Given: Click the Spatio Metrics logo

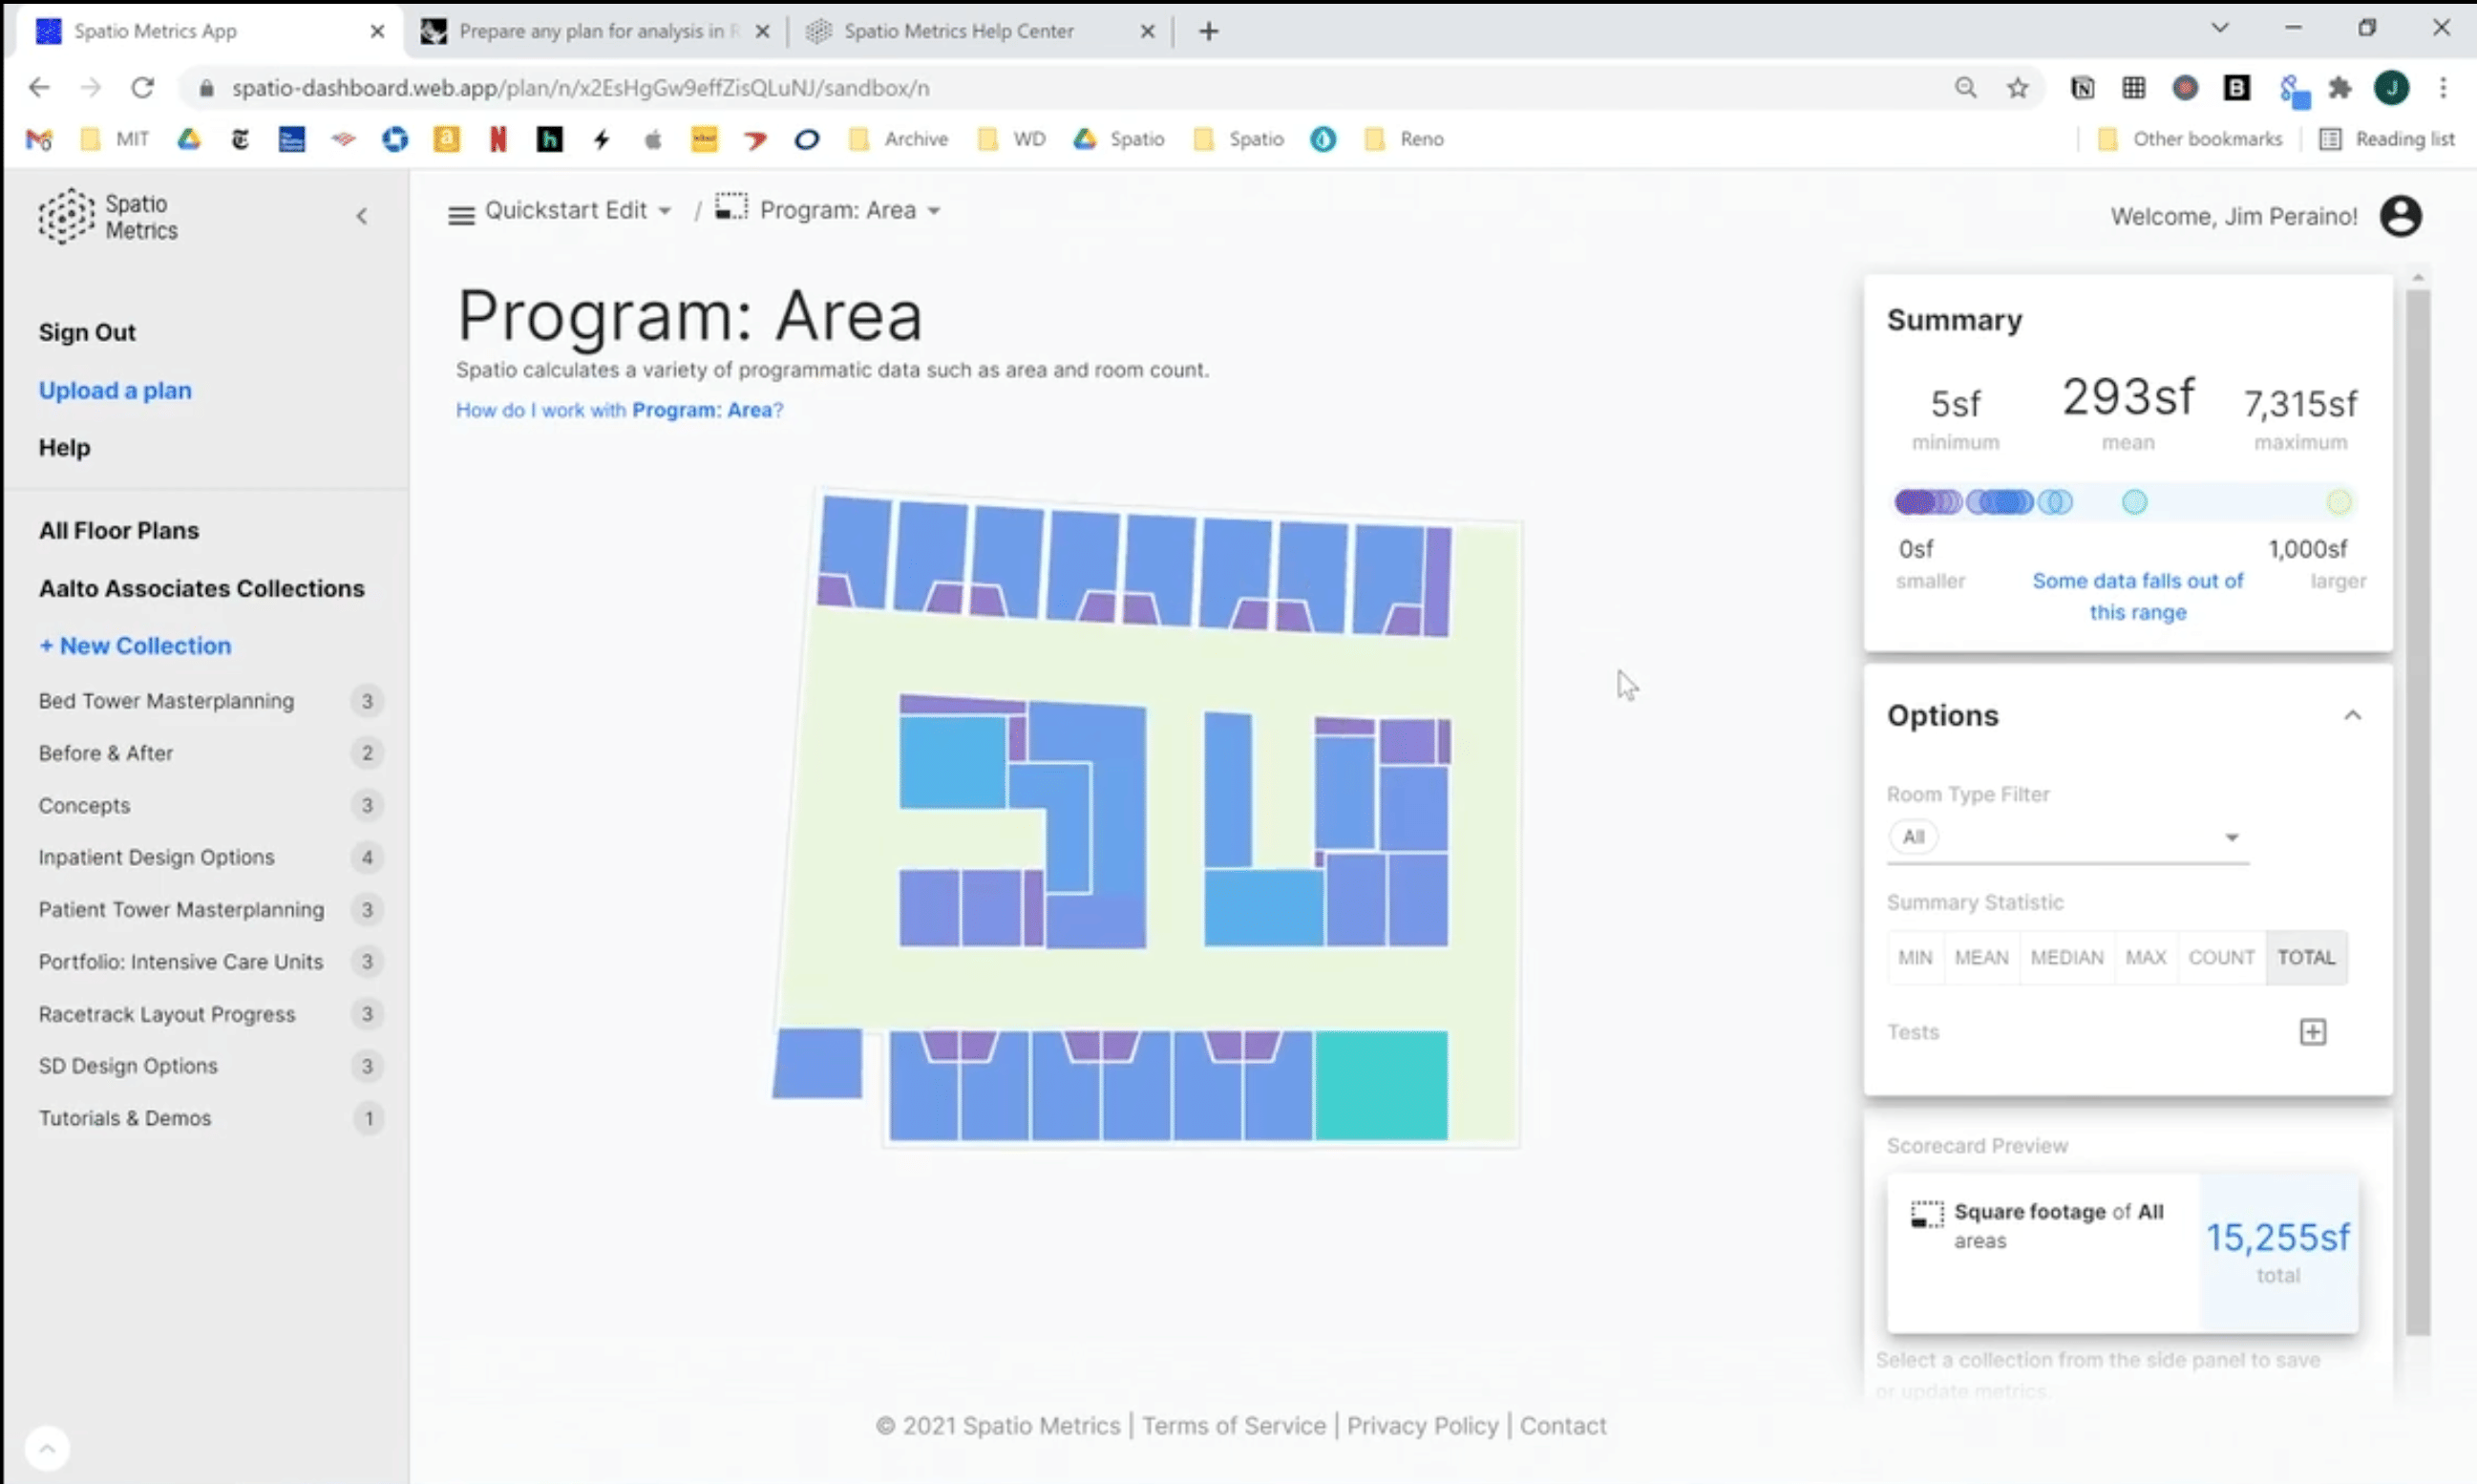Looking at the screenshot, I should tap(108, 216).
